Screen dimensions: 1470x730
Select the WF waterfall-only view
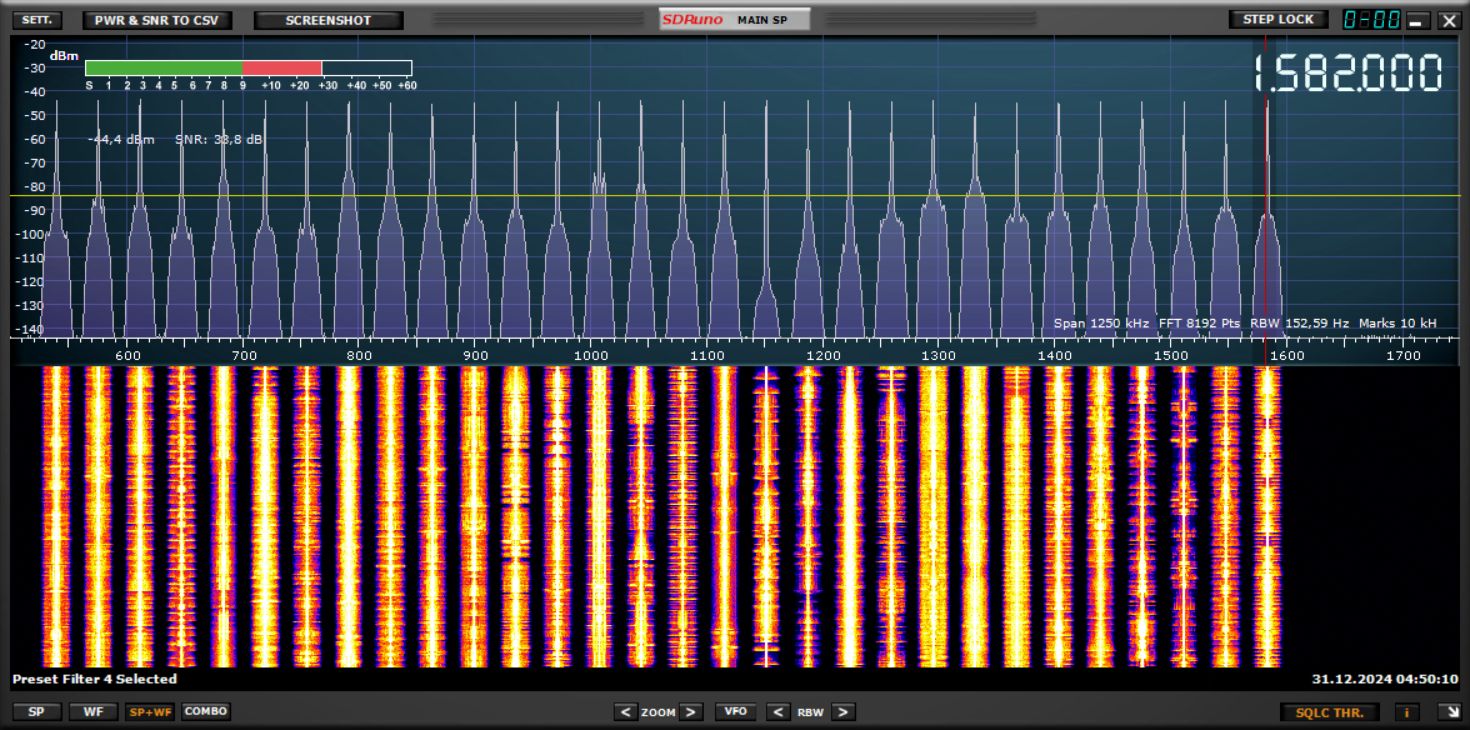tap(93, 712)
